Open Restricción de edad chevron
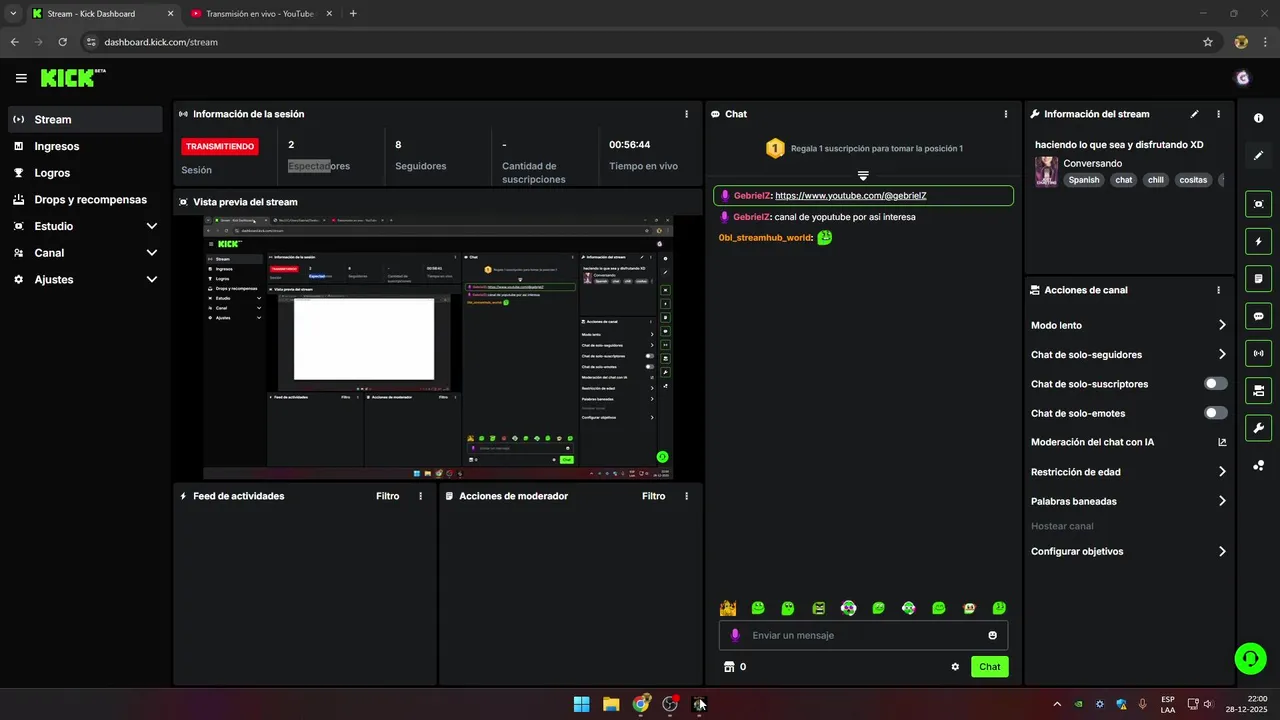Screen dimensions: 1280x720 [1222, 472]
